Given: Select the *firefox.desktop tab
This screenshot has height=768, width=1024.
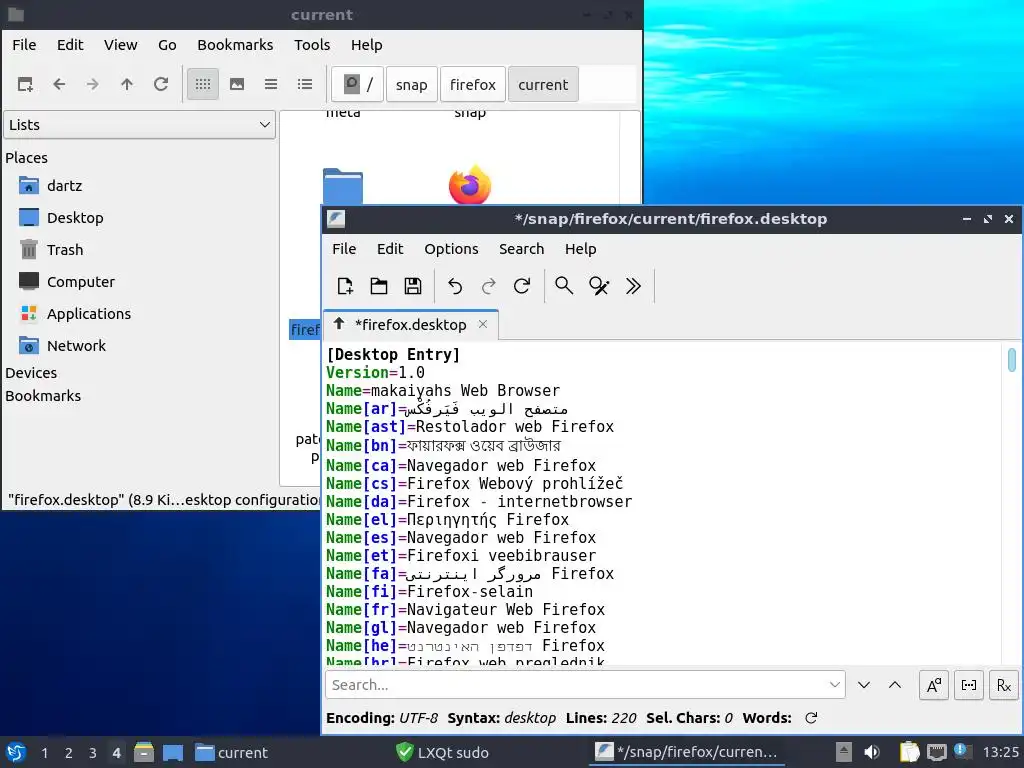Looking at the screenshot, I should pos(410,325).
